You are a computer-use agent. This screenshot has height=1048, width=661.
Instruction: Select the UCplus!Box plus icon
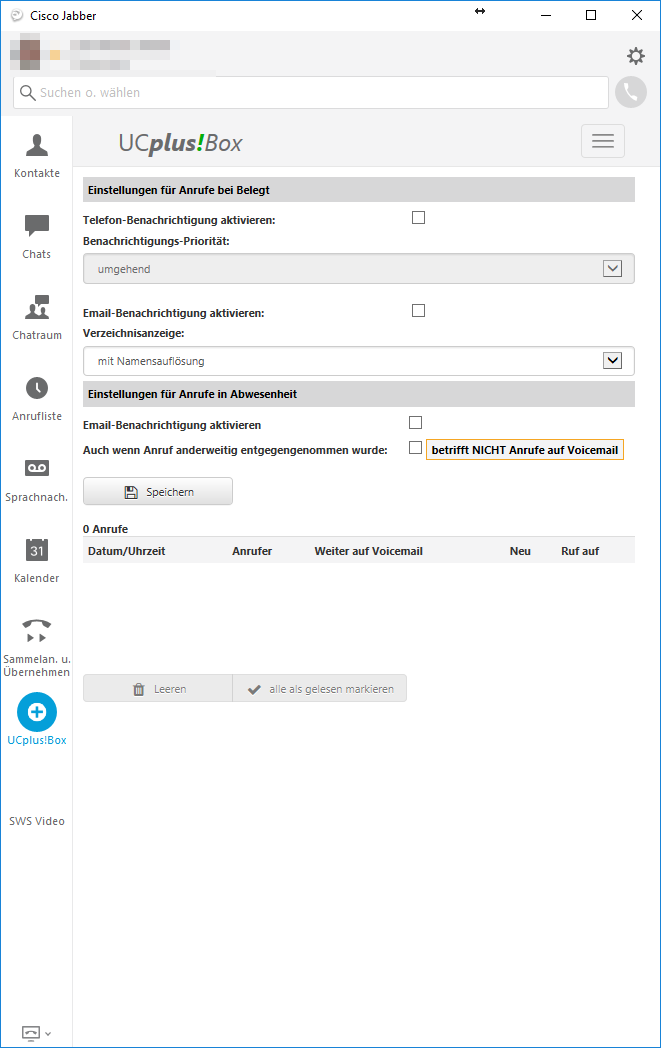pos(37,712)
